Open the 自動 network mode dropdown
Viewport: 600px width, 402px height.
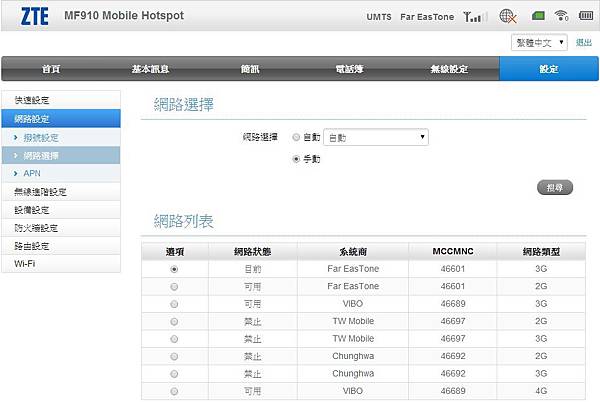pos(376,137)
